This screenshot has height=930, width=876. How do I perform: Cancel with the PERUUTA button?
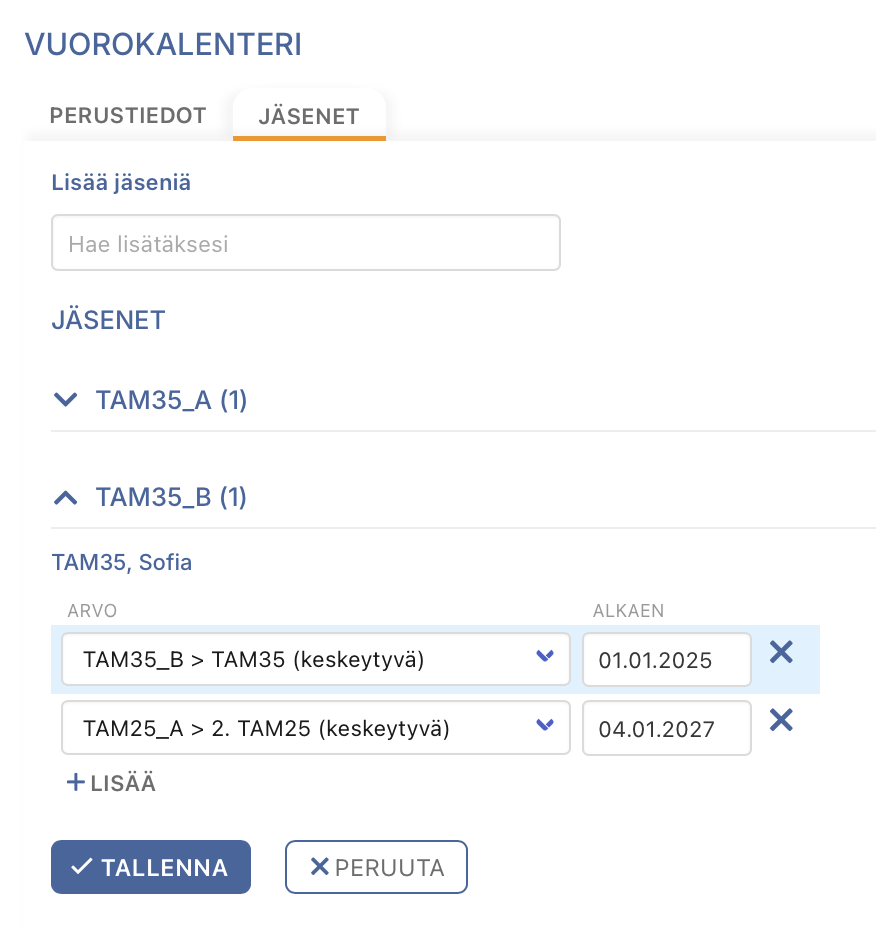(376, 867)
